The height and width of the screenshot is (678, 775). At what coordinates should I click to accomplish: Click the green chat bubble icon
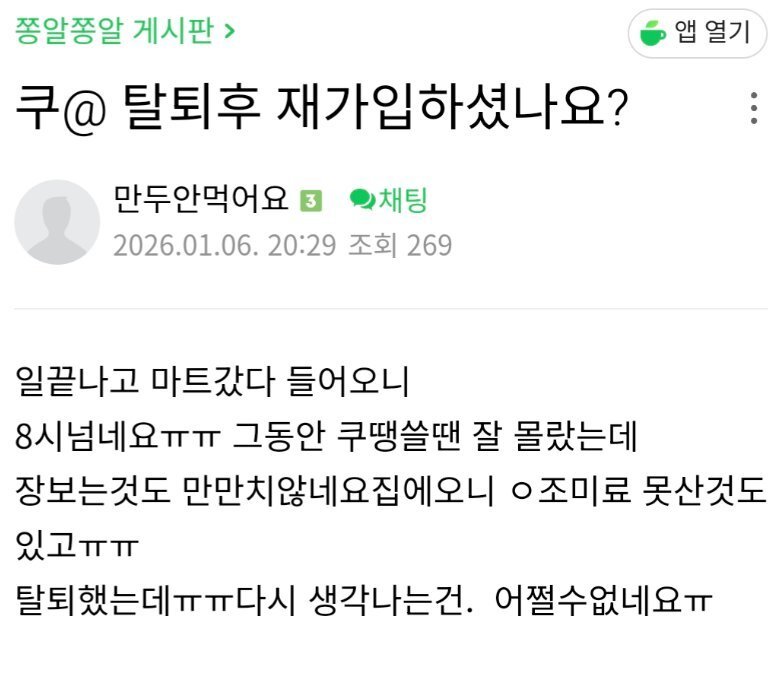(360, 201)
